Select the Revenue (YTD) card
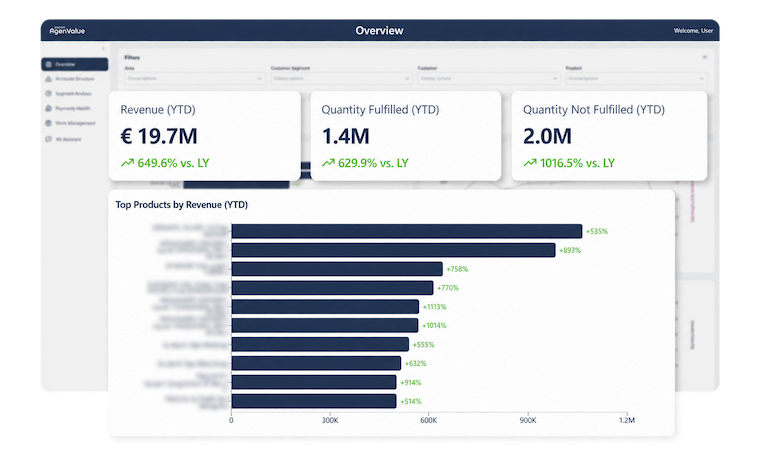 (205, 136)
